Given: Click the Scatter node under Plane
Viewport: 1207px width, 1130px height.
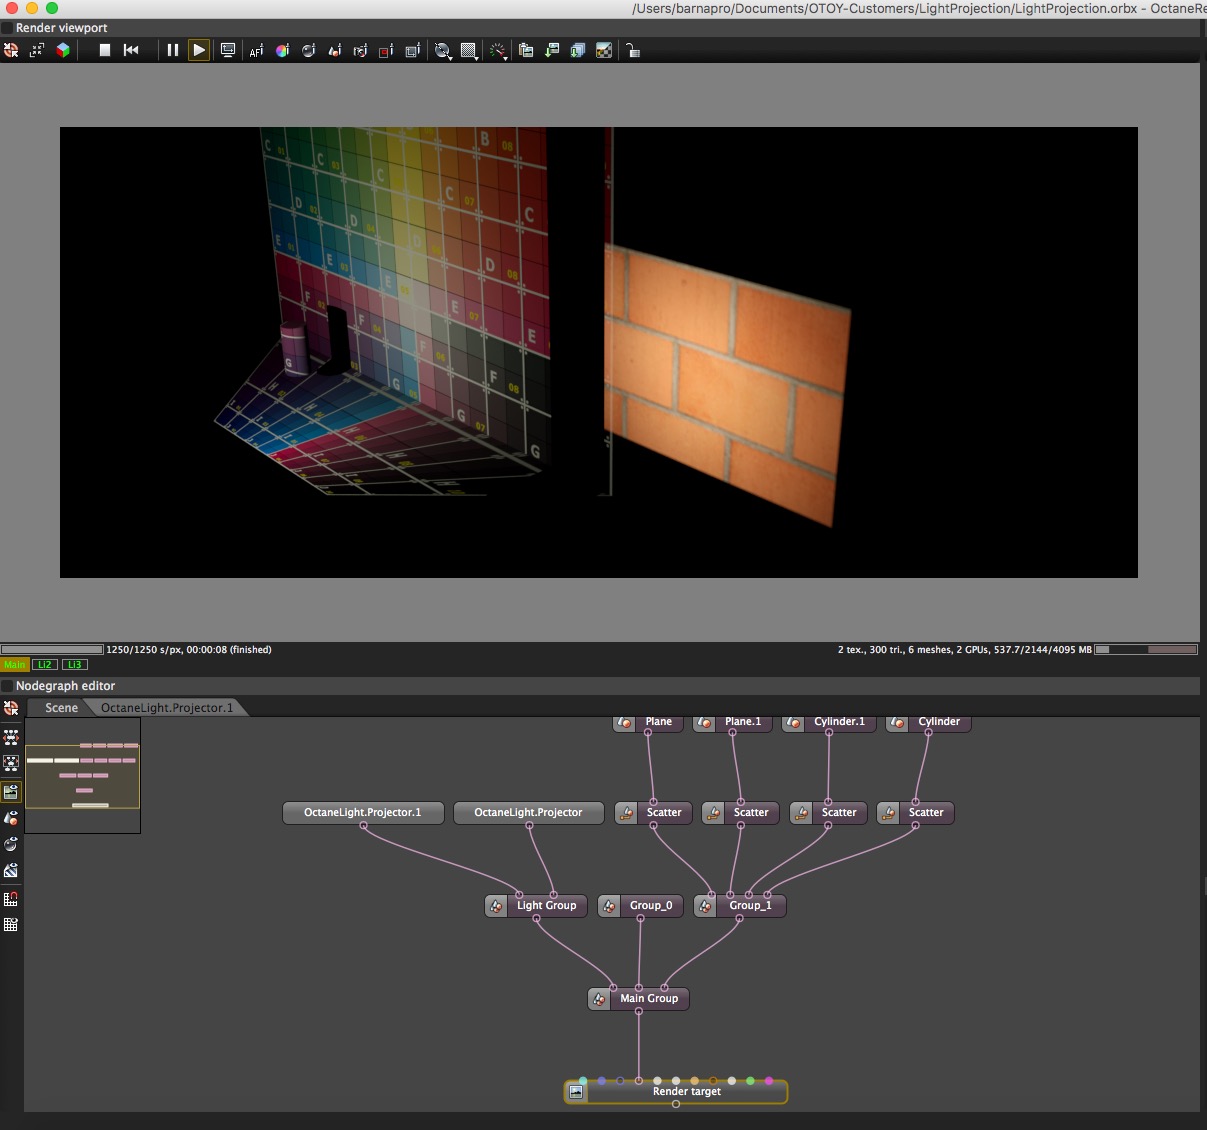Looking at the screenshot, I should click(653, 812).
